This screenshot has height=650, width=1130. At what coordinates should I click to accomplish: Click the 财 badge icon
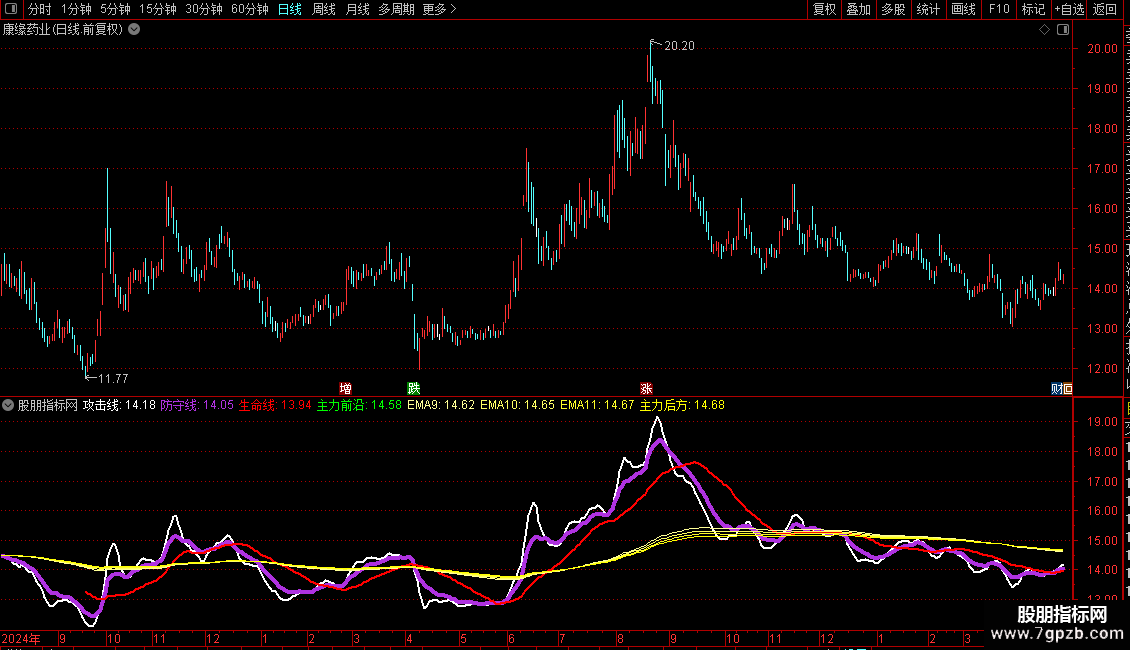pyautogui.click(x=1056, y=388)
